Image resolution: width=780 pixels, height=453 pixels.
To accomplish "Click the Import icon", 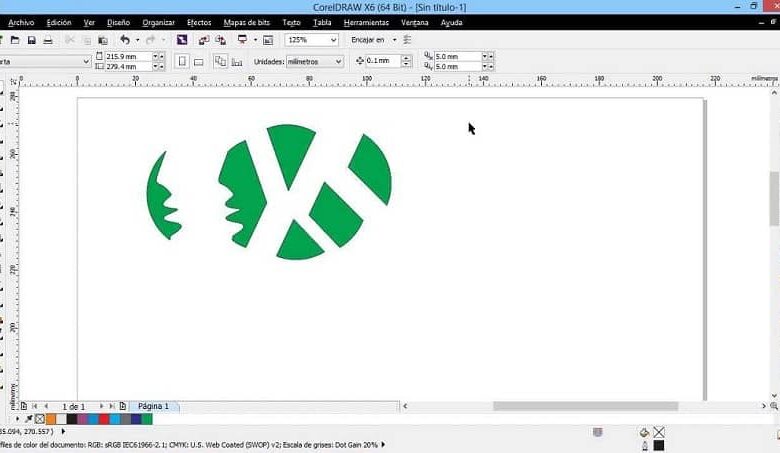I will (x=203, y=40).
